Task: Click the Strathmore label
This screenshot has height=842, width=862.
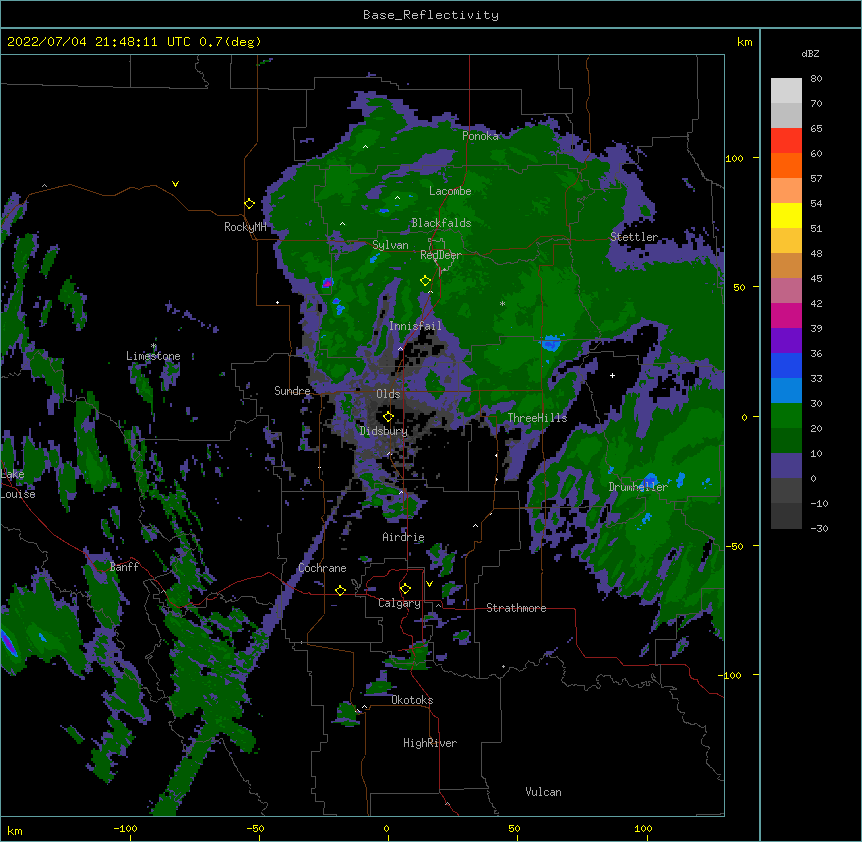Action: pos(516,608)
